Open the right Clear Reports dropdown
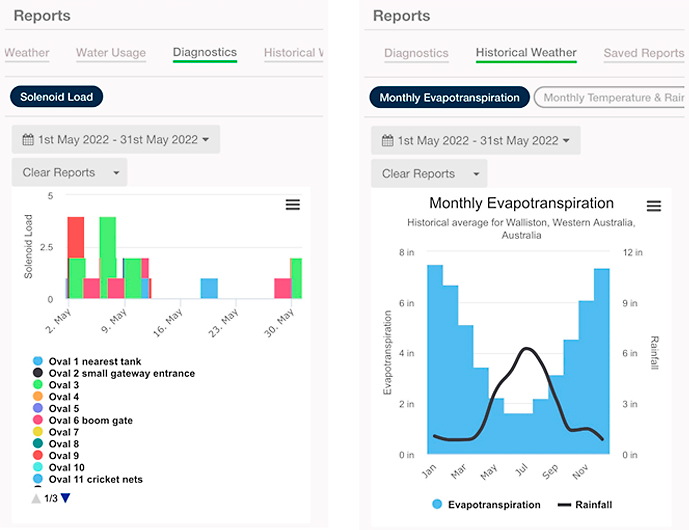689x530 pixels. pos(429,174)
